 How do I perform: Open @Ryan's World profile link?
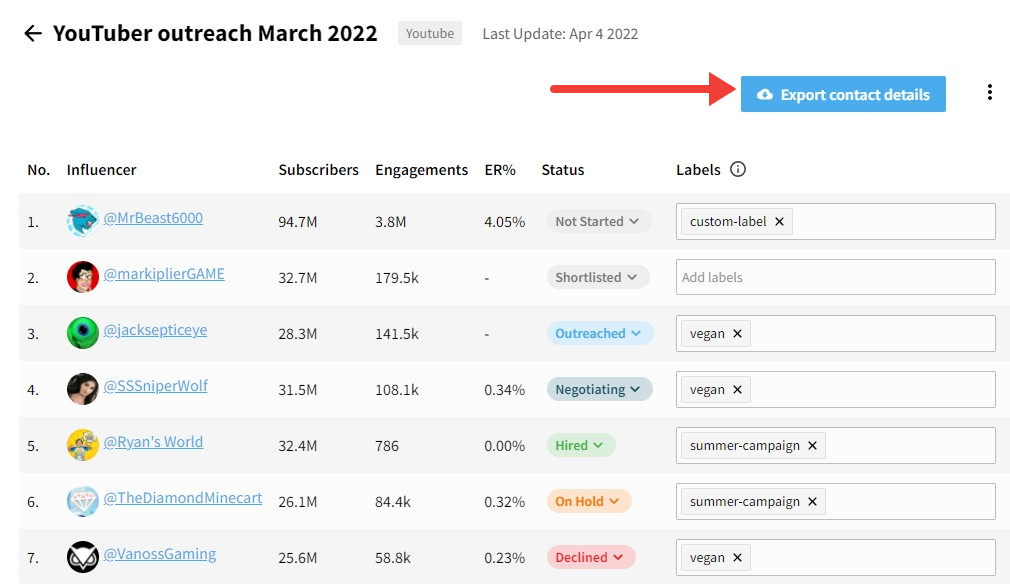point(153,442)
